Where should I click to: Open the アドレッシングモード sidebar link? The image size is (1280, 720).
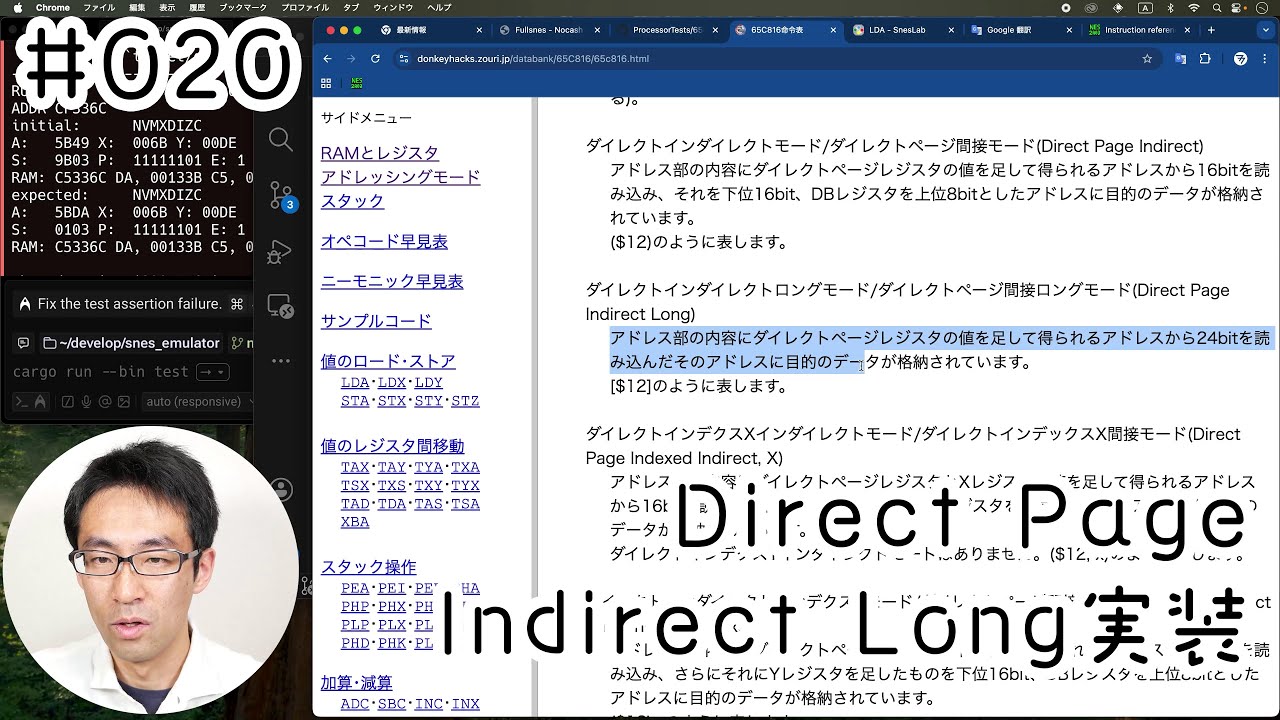click(400, 177)
